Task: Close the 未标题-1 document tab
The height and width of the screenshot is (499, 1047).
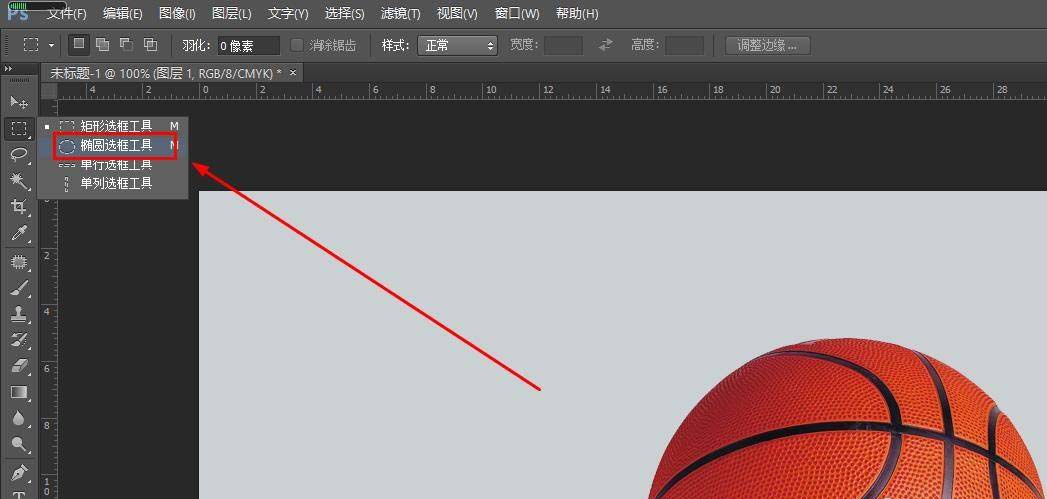Action: (292, 72)
